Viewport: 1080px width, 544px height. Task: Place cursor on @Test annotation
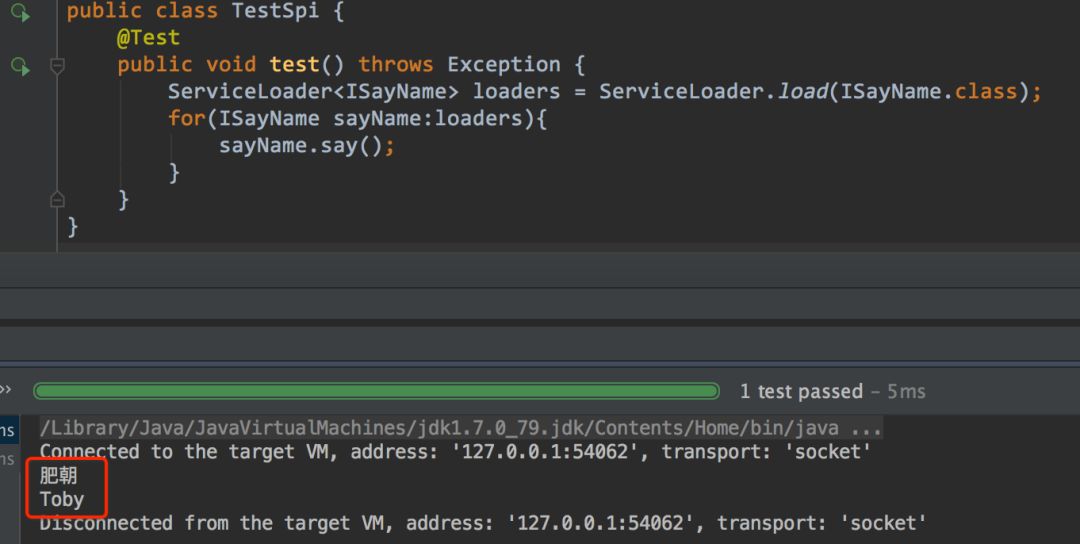pyautogui.click(x=148, y=37)
